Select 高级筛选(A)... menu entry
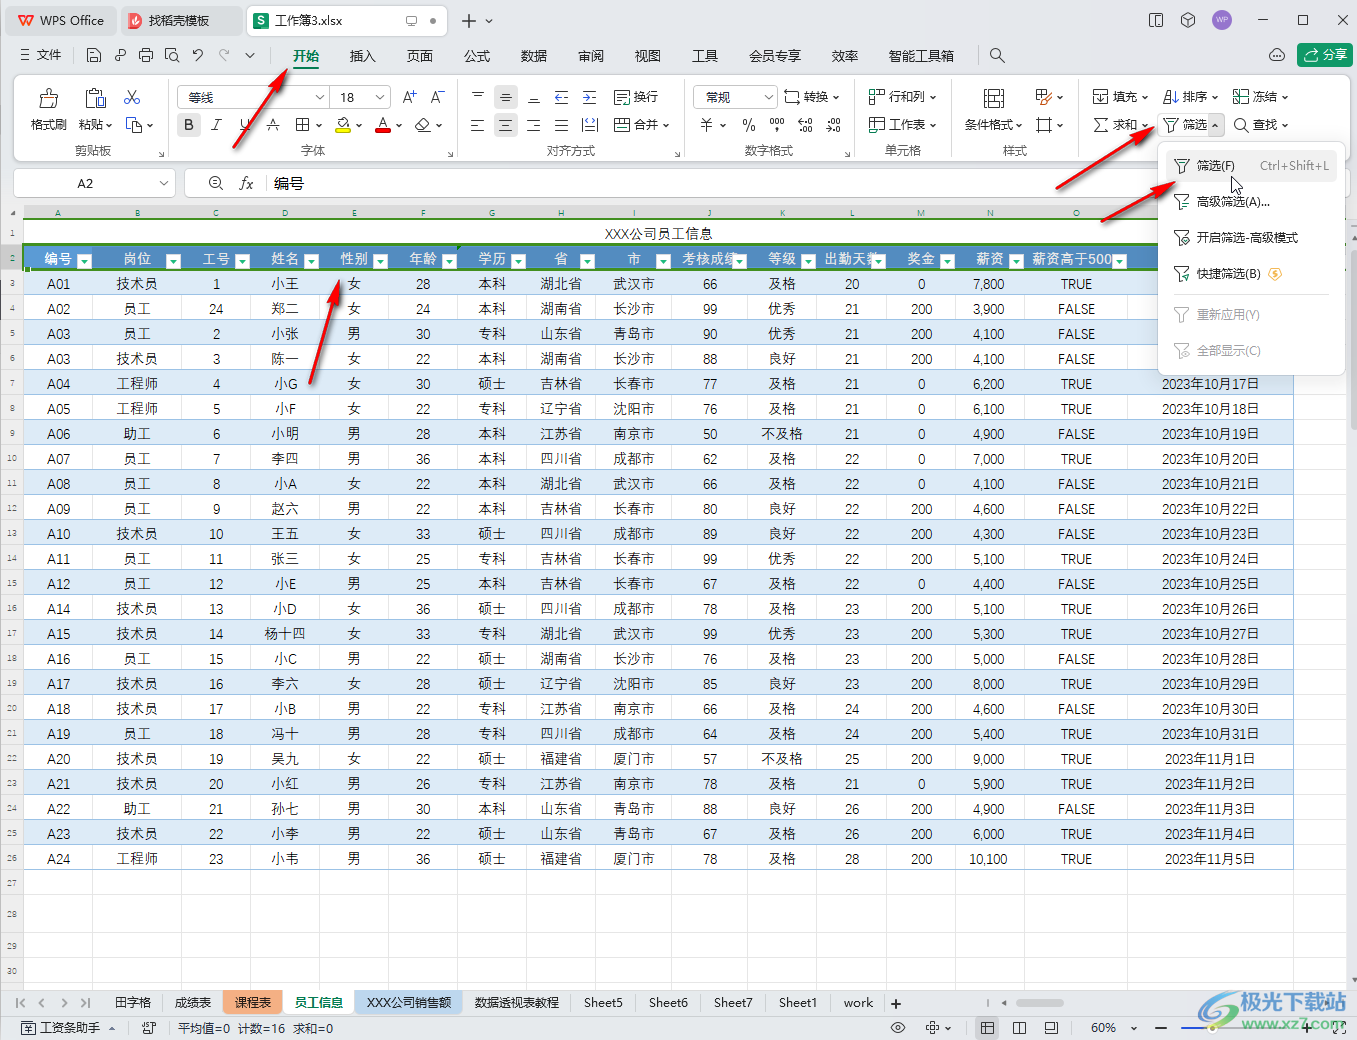This screenshot has height=1040, width=1357. [1251, 201]
